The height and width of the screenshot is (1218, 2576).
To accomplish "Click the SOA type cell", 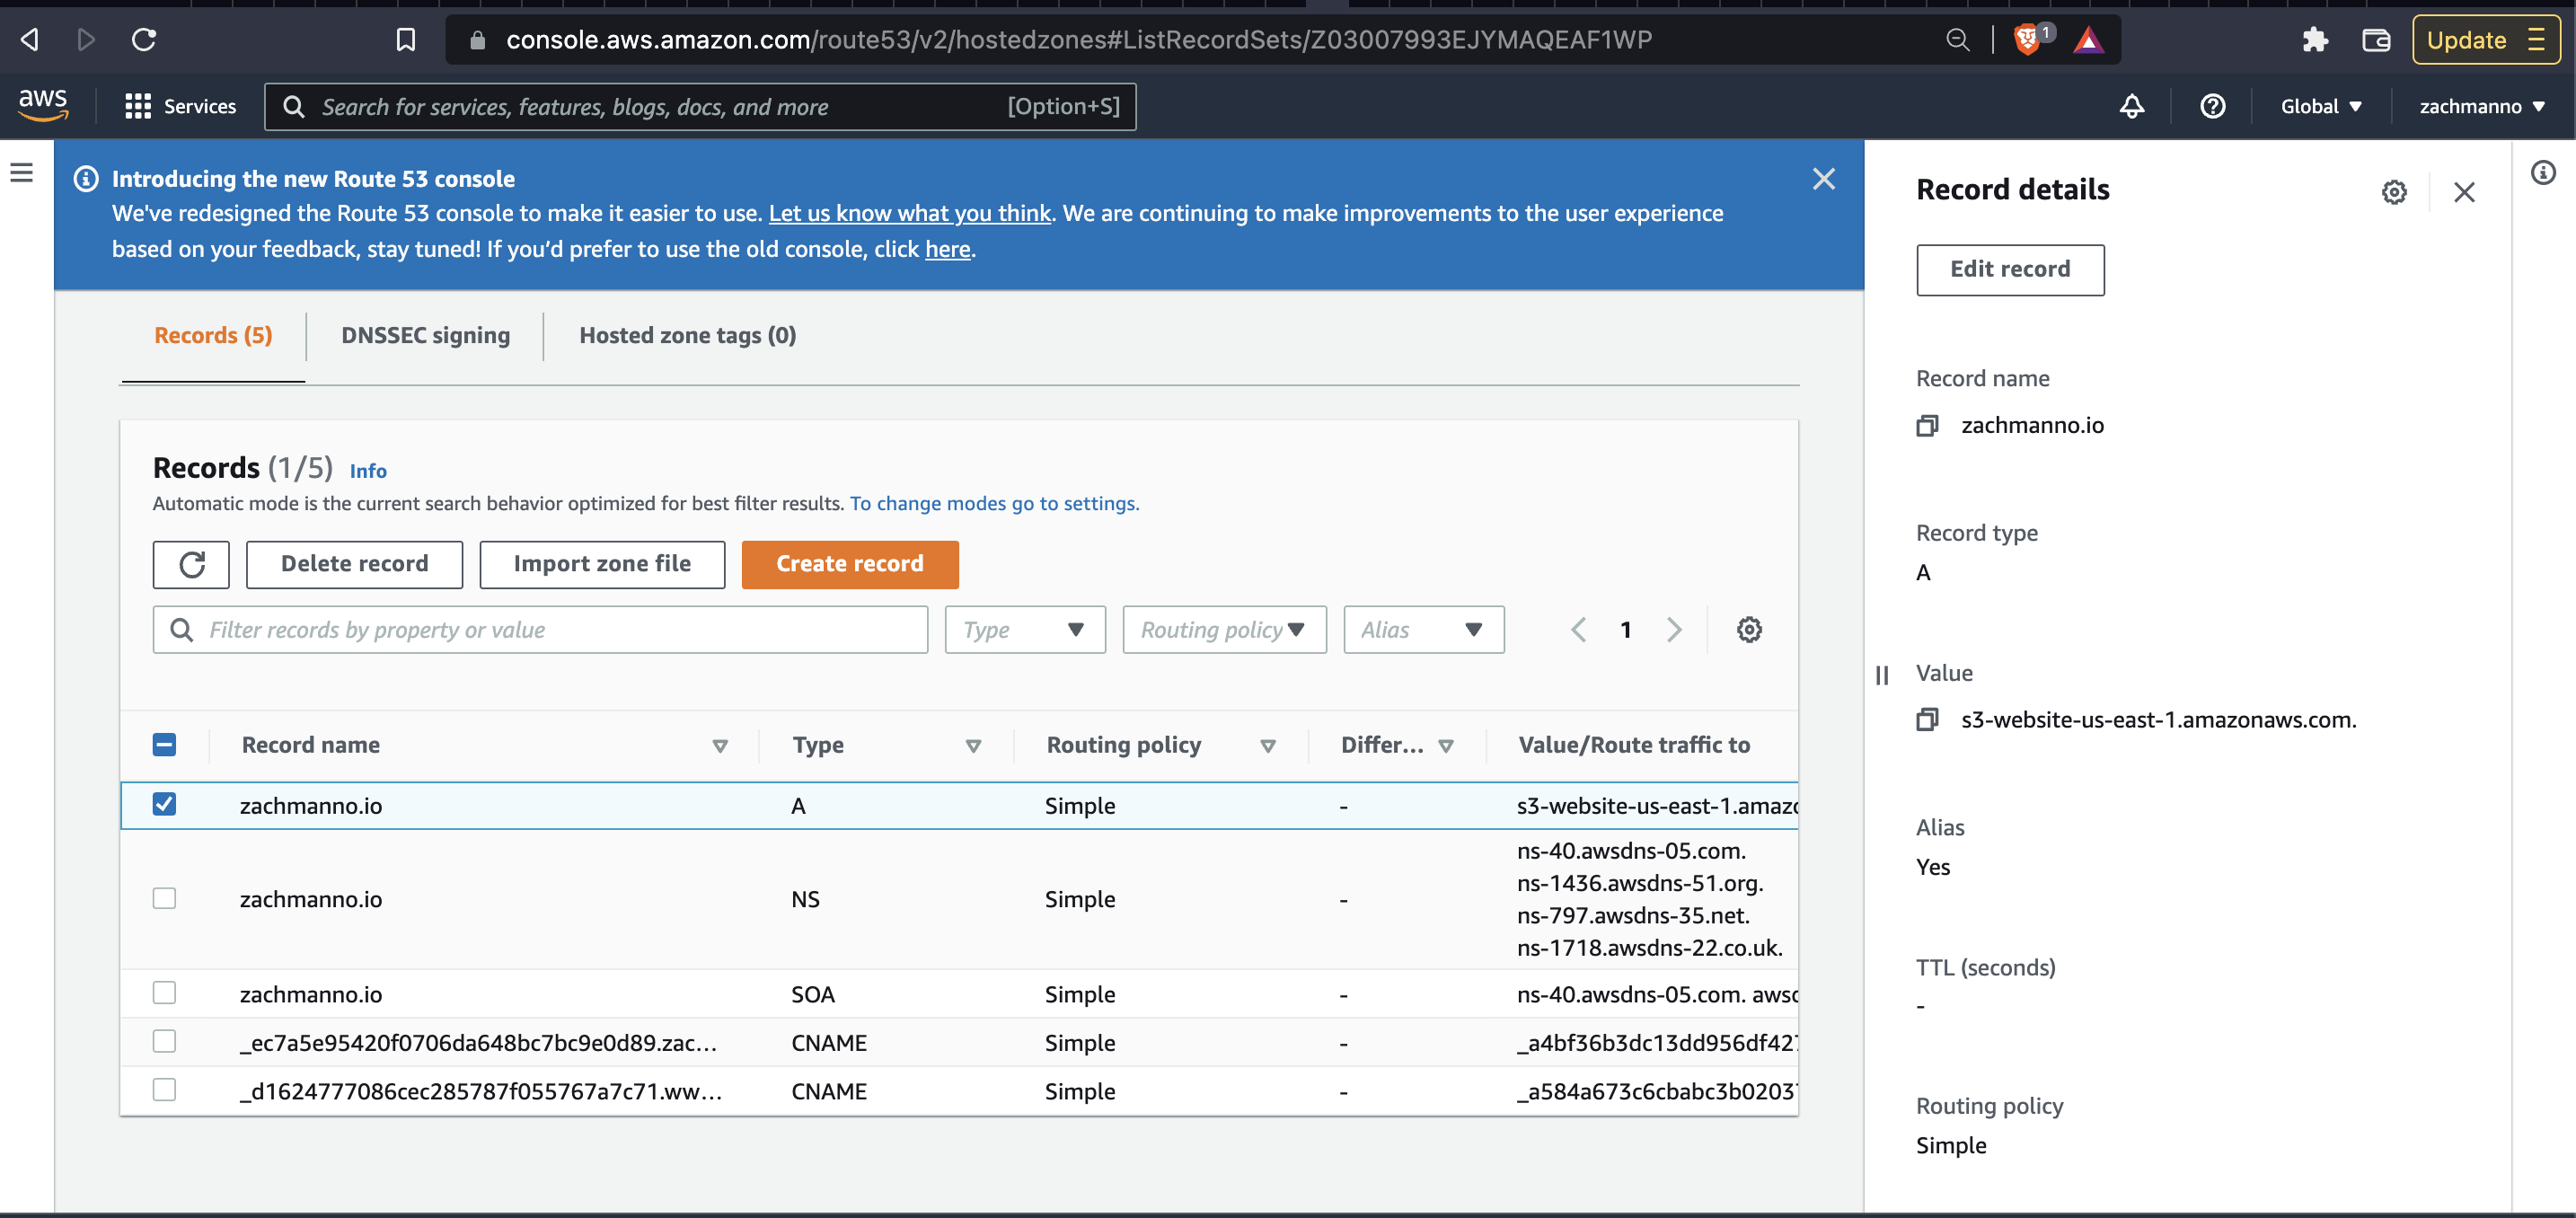I will (812, 994).
